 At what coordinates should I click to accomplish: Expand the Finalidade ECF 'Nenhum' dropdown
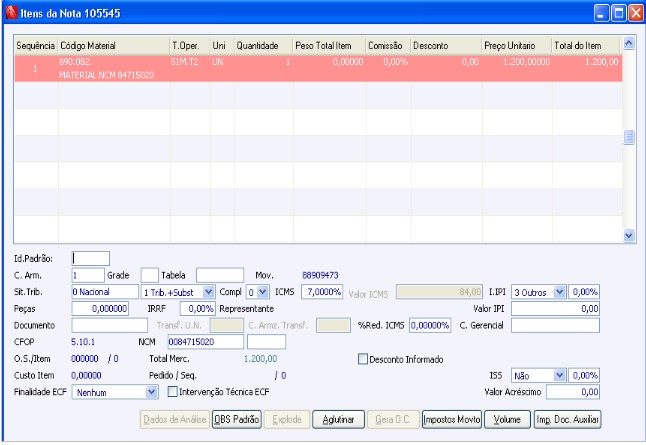coord(152,392)
